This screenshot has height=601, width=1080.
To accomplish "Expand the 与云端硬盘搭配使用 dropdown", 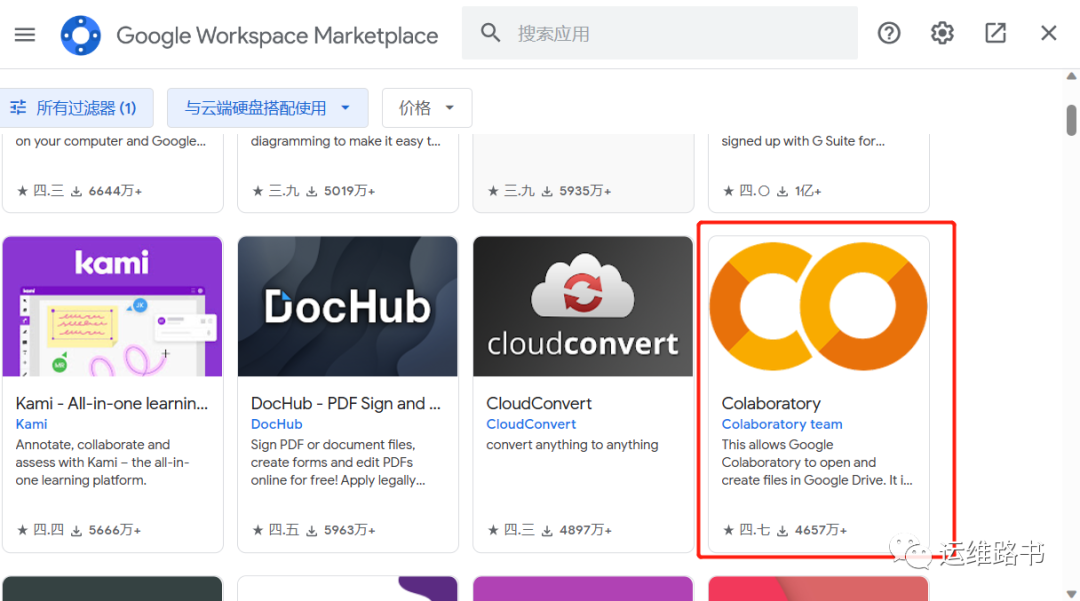I will [267, 107].
